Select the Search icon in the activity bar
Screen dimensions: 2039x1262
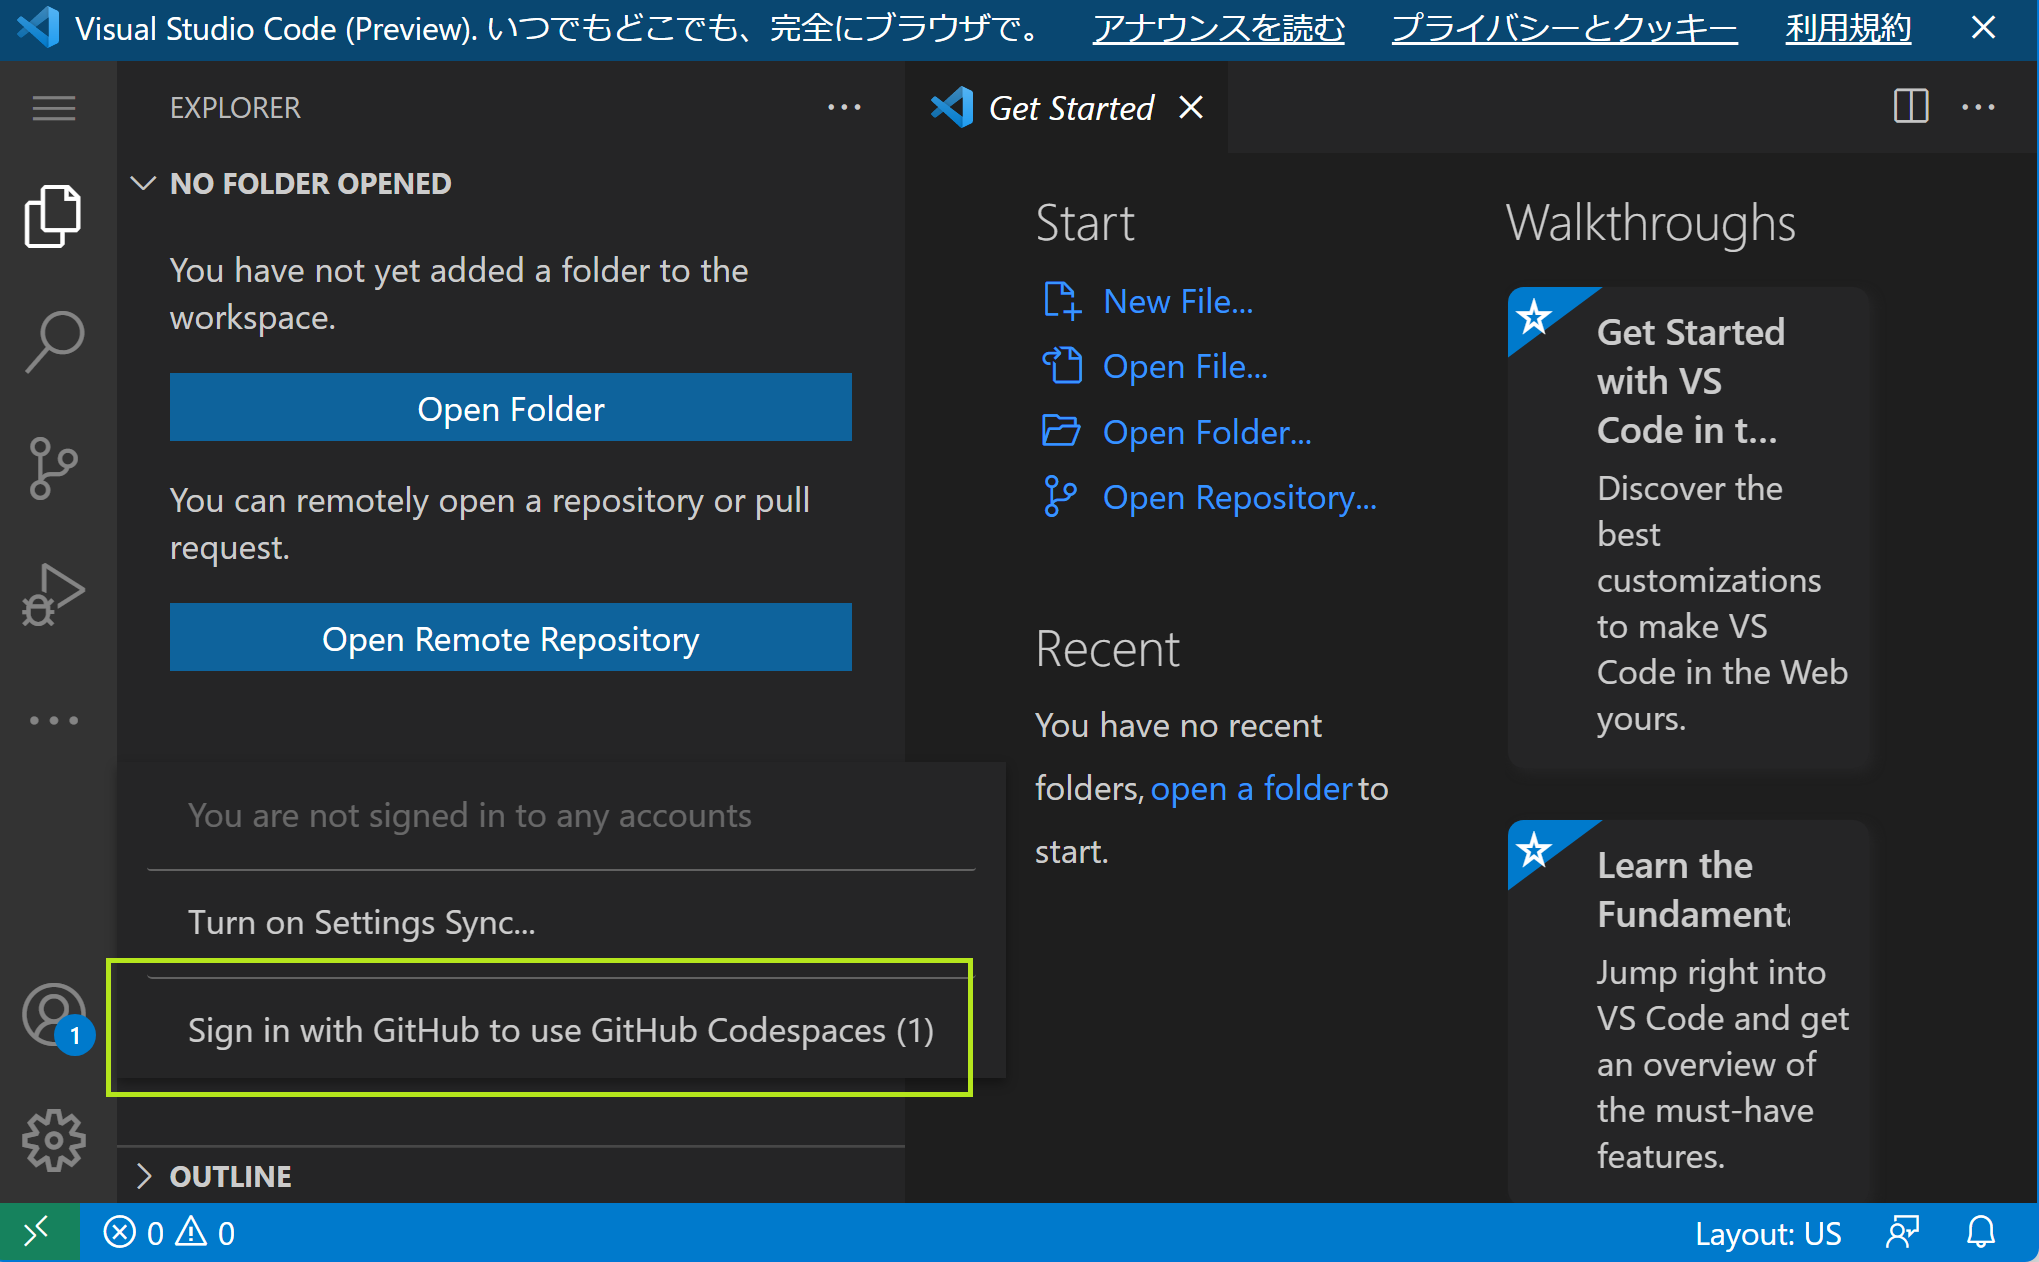(x=52, y=340)
